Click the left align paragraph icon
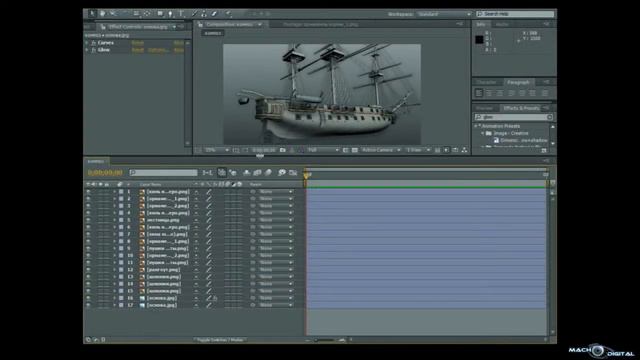This screenshot has width=640, height=360. [479, 93]
